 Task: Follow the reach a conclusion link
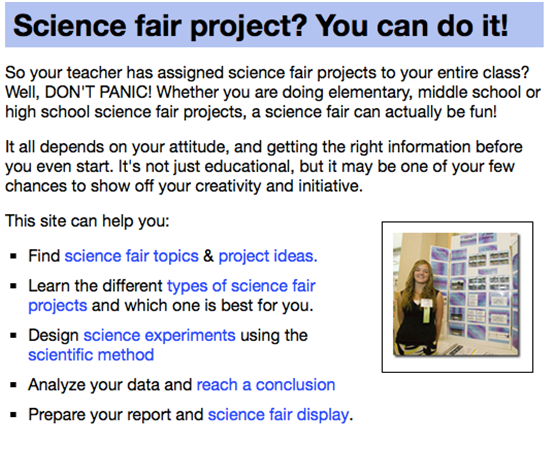pos(266,385)
